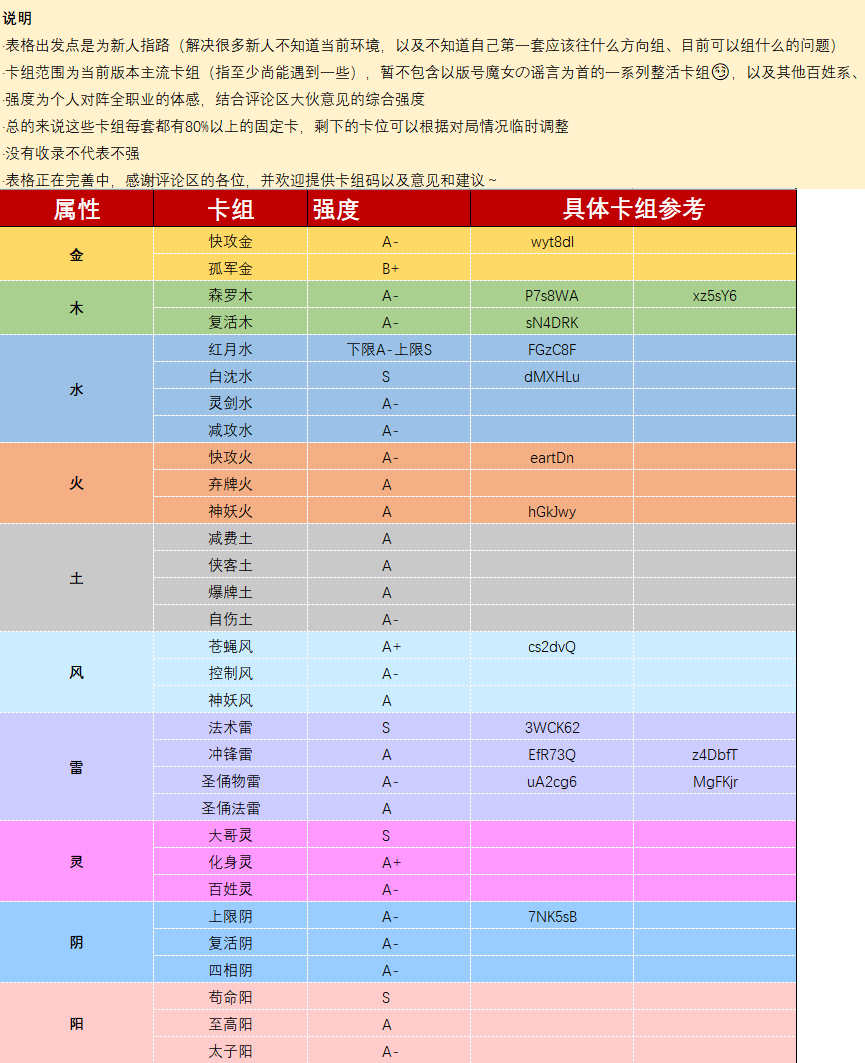
Task: Click the 苍蝇风 deck cell
Action: [x=230, y=646]
